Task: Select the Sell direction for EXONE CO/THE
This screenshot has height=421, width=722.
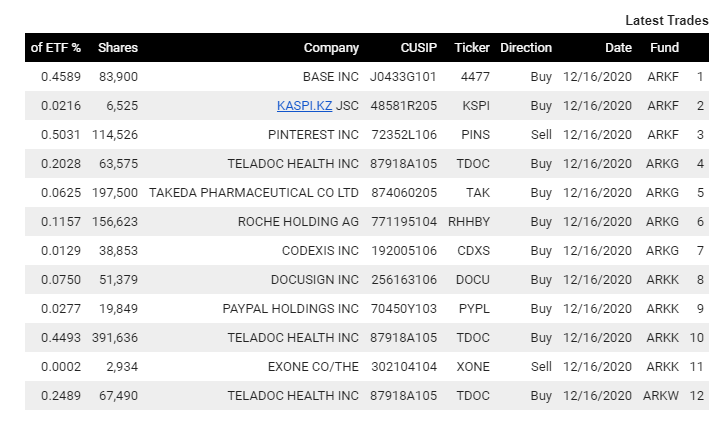Action: pyautogui.click(x=541, y=367)
